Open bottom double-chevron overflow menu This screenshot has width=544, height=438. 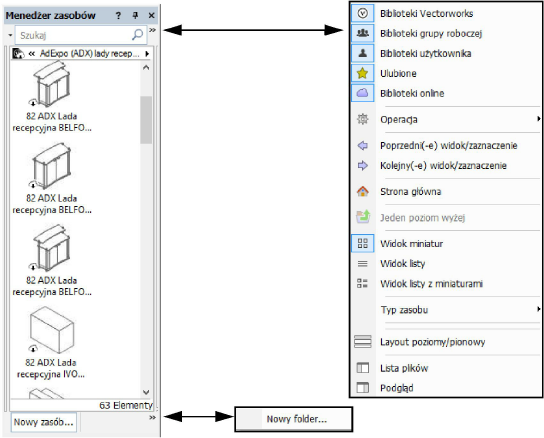pyautogui.click(x=152, y=418)
